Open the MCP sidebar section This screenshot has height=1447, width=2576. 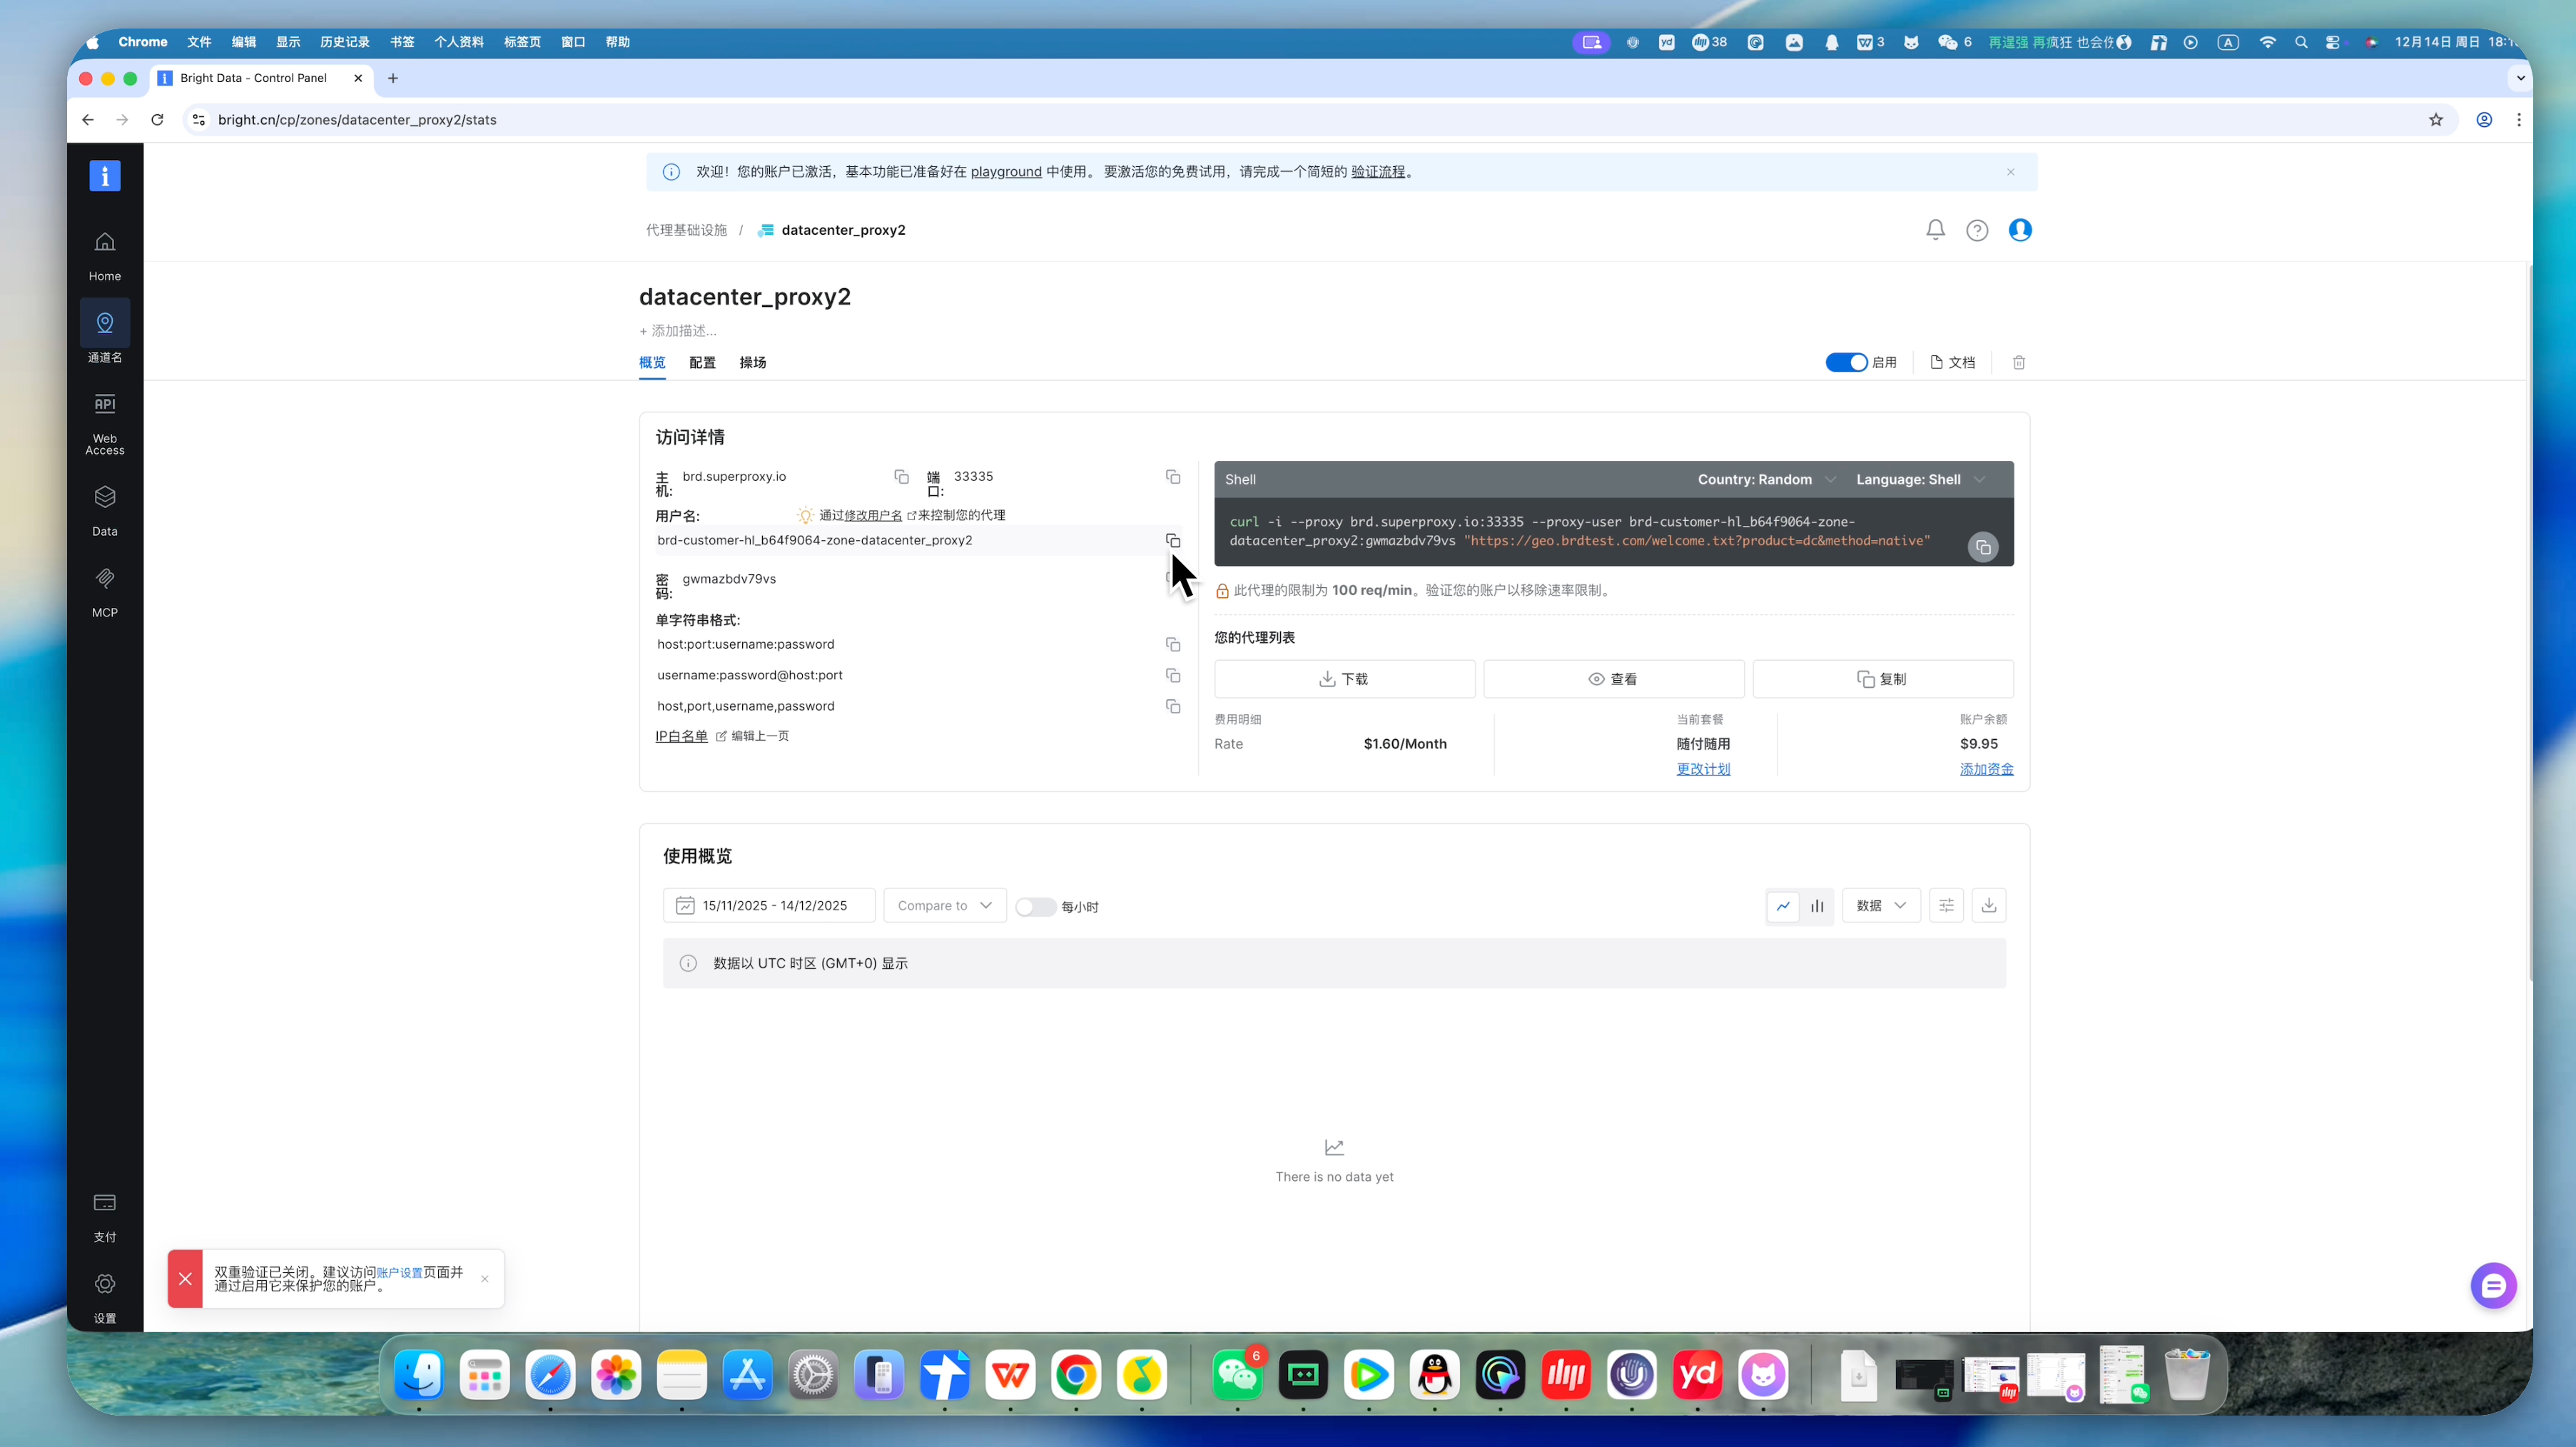[x=104, y=591]
